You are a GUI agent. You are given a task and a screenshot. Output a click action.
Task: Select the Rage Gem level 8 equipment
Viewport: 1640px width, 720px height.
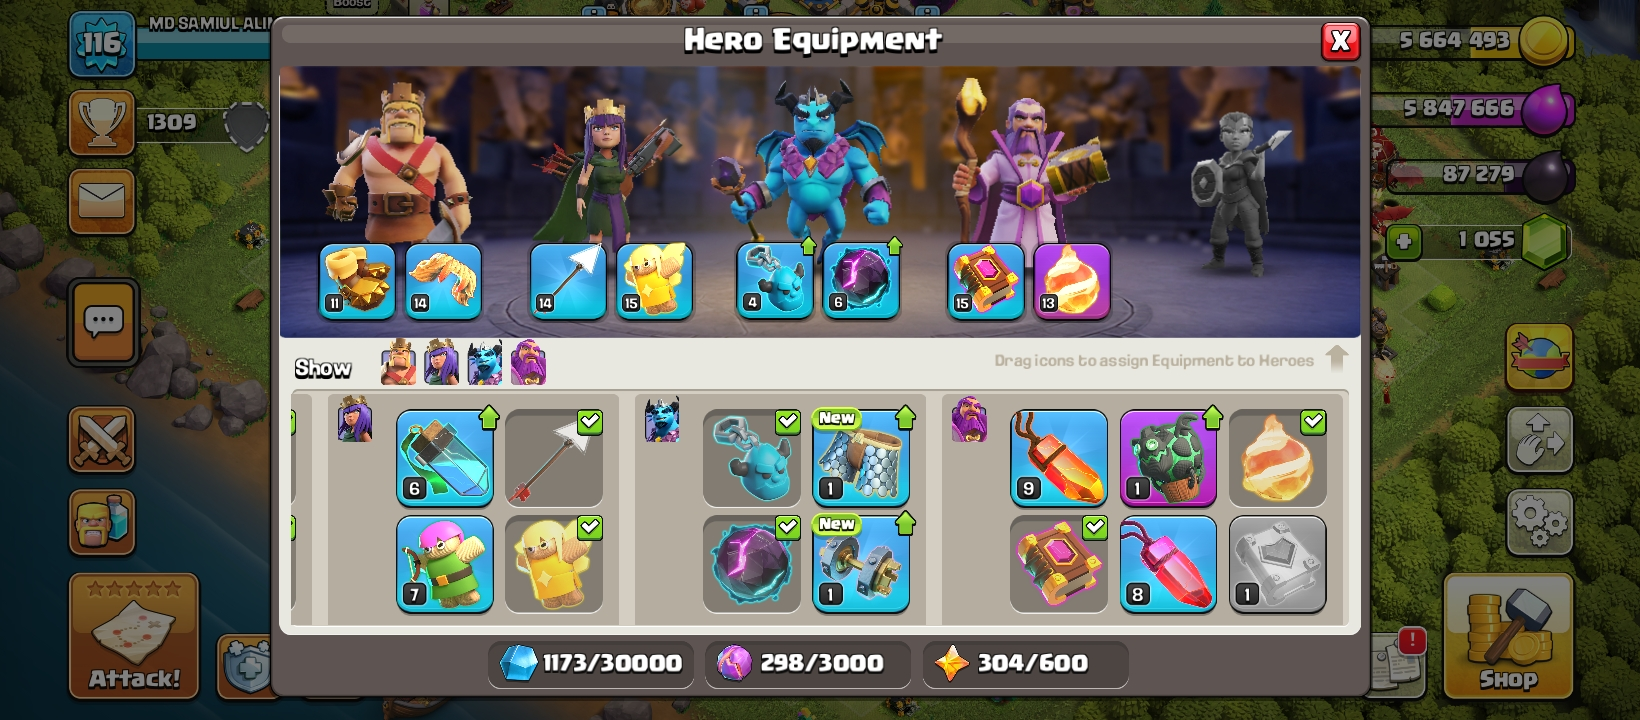point(1168,564)
